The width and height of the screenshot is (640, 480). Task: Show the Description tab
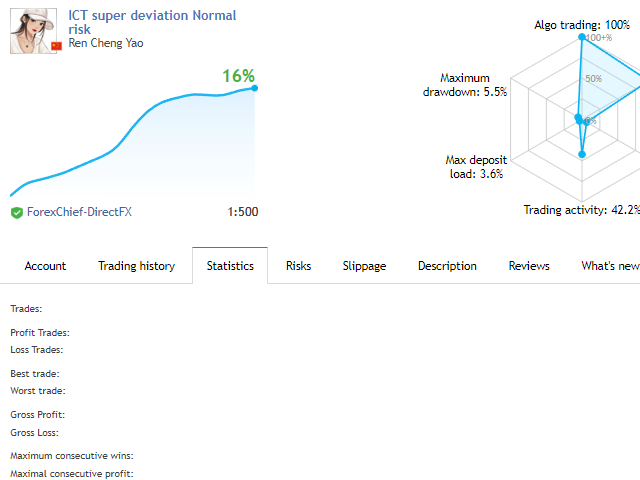(x=447, y=266)
